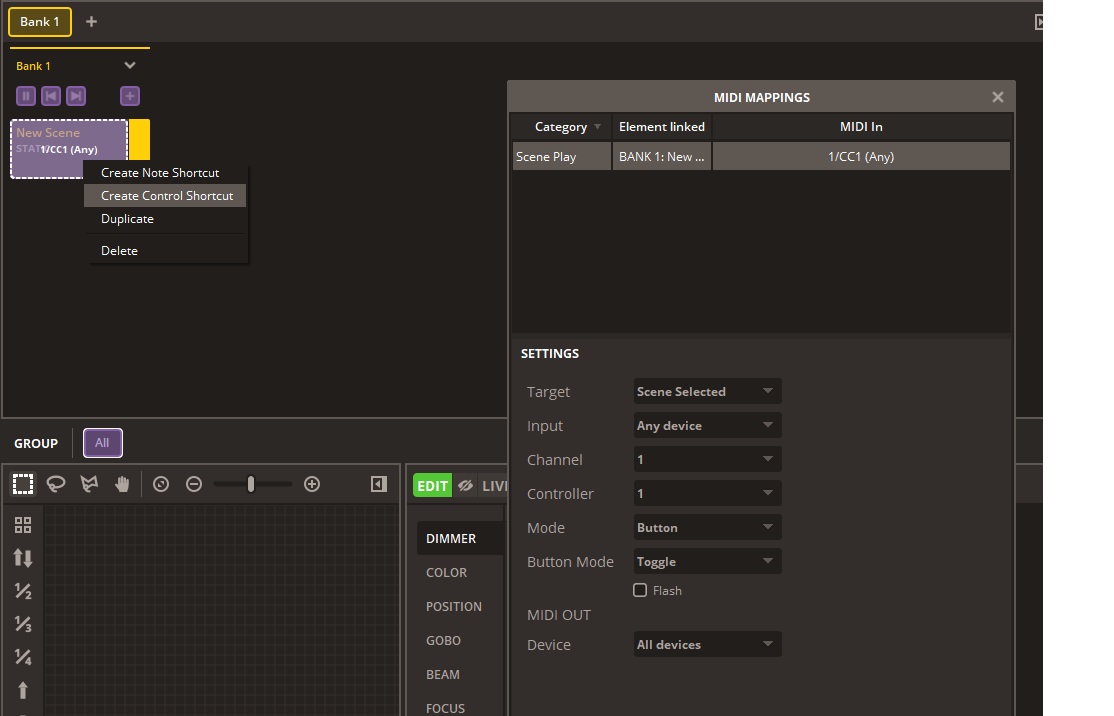Open the Category column filter arrow

coord(597,127)
